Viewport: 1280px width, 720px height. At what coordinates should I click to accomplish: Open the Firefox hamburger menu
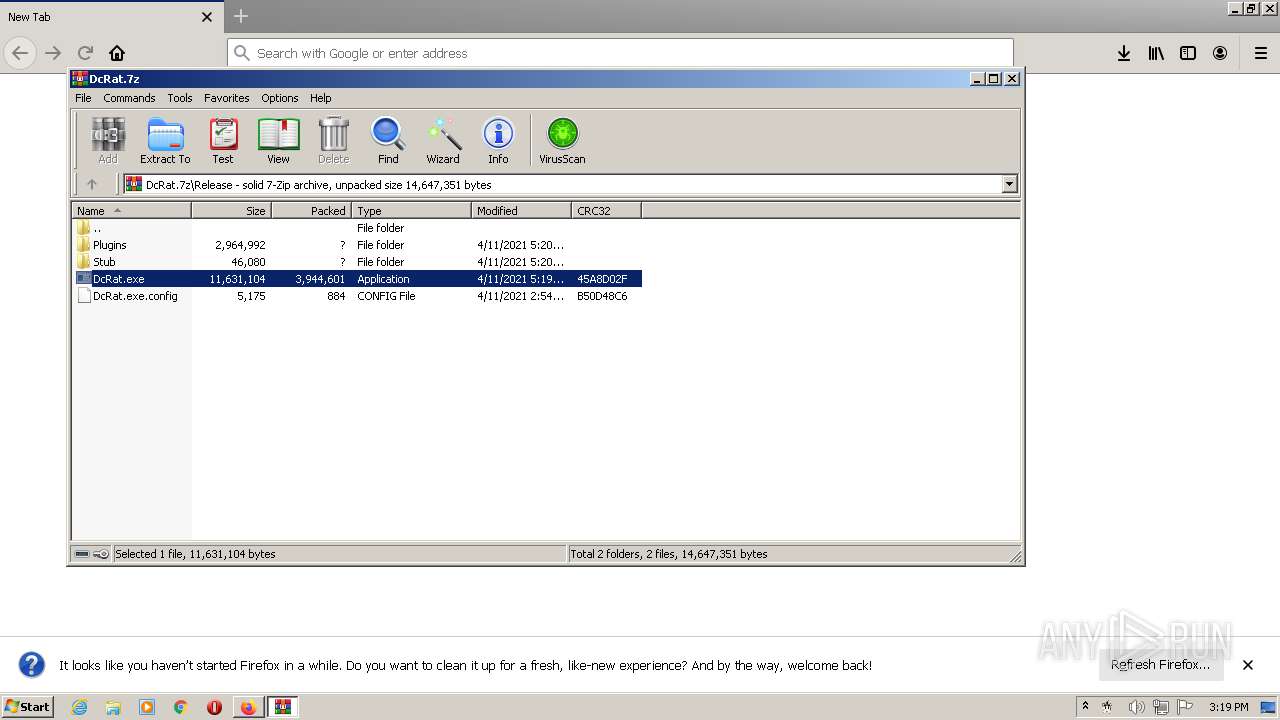(1261, 53)
